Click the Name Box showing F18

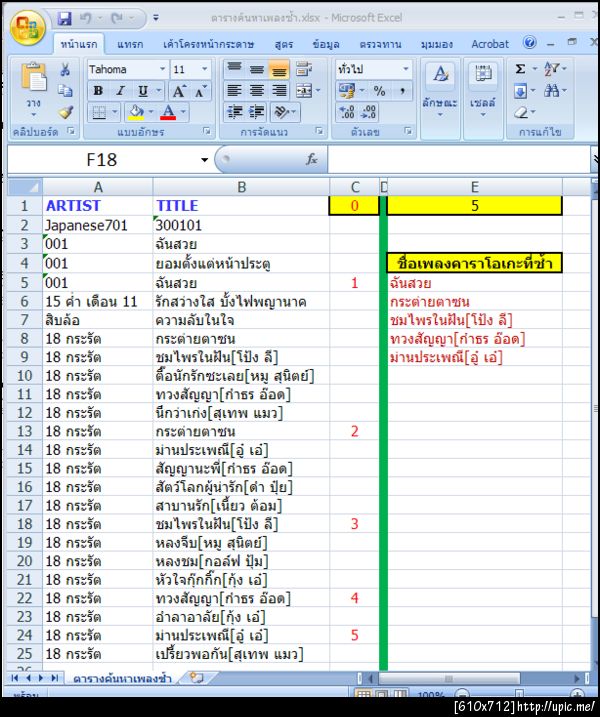point(102,160)
